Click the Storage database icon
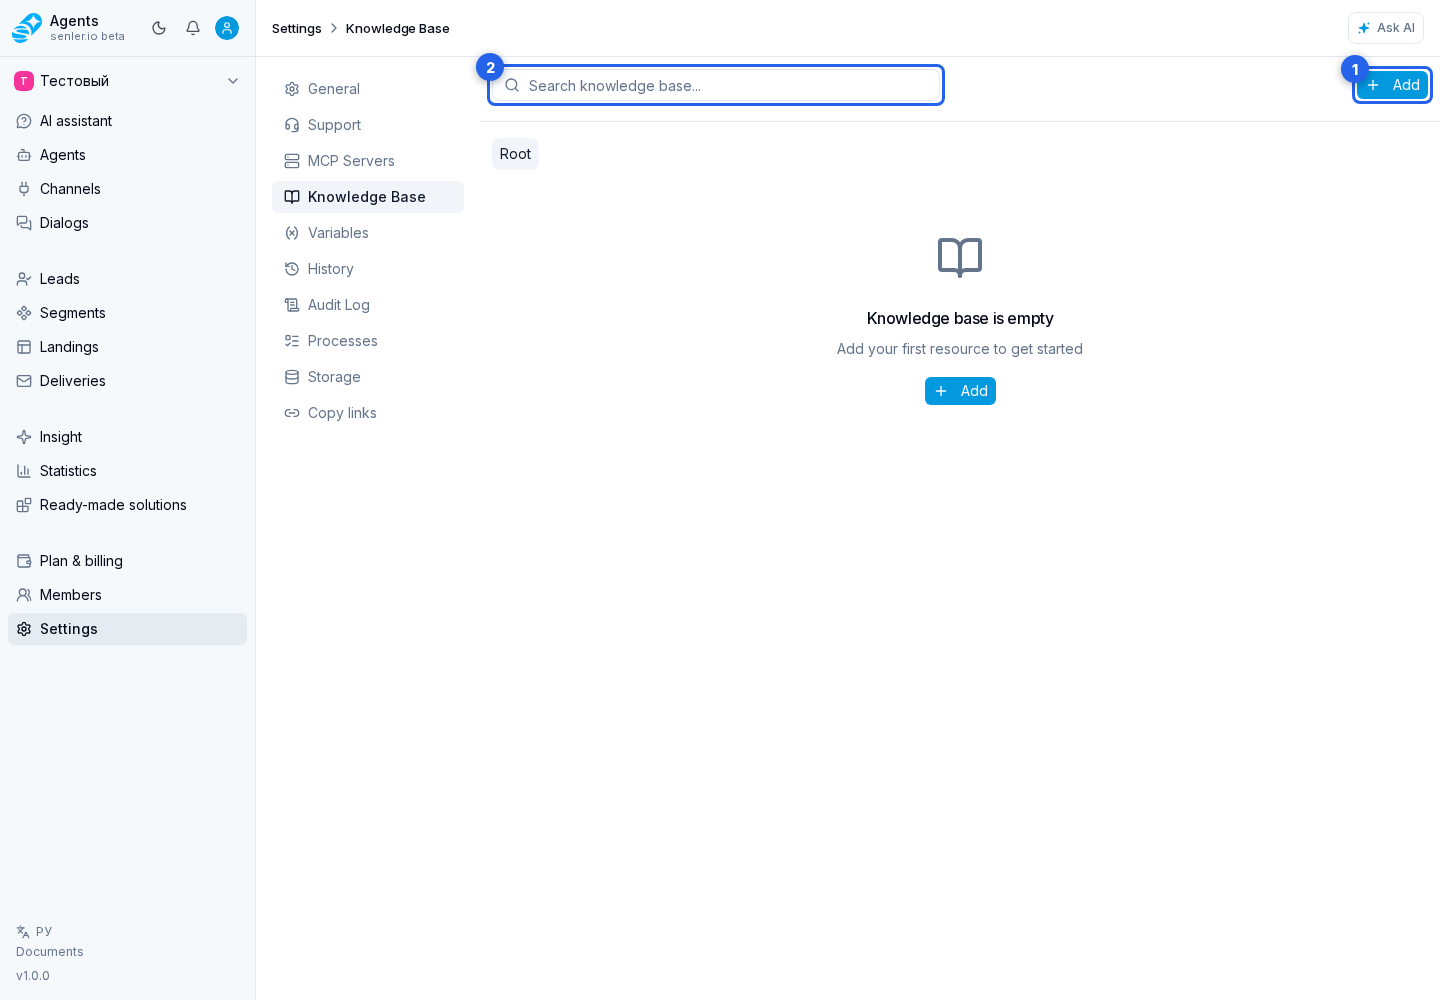This screenshot has height=1000, width=1440. (292, 377)
